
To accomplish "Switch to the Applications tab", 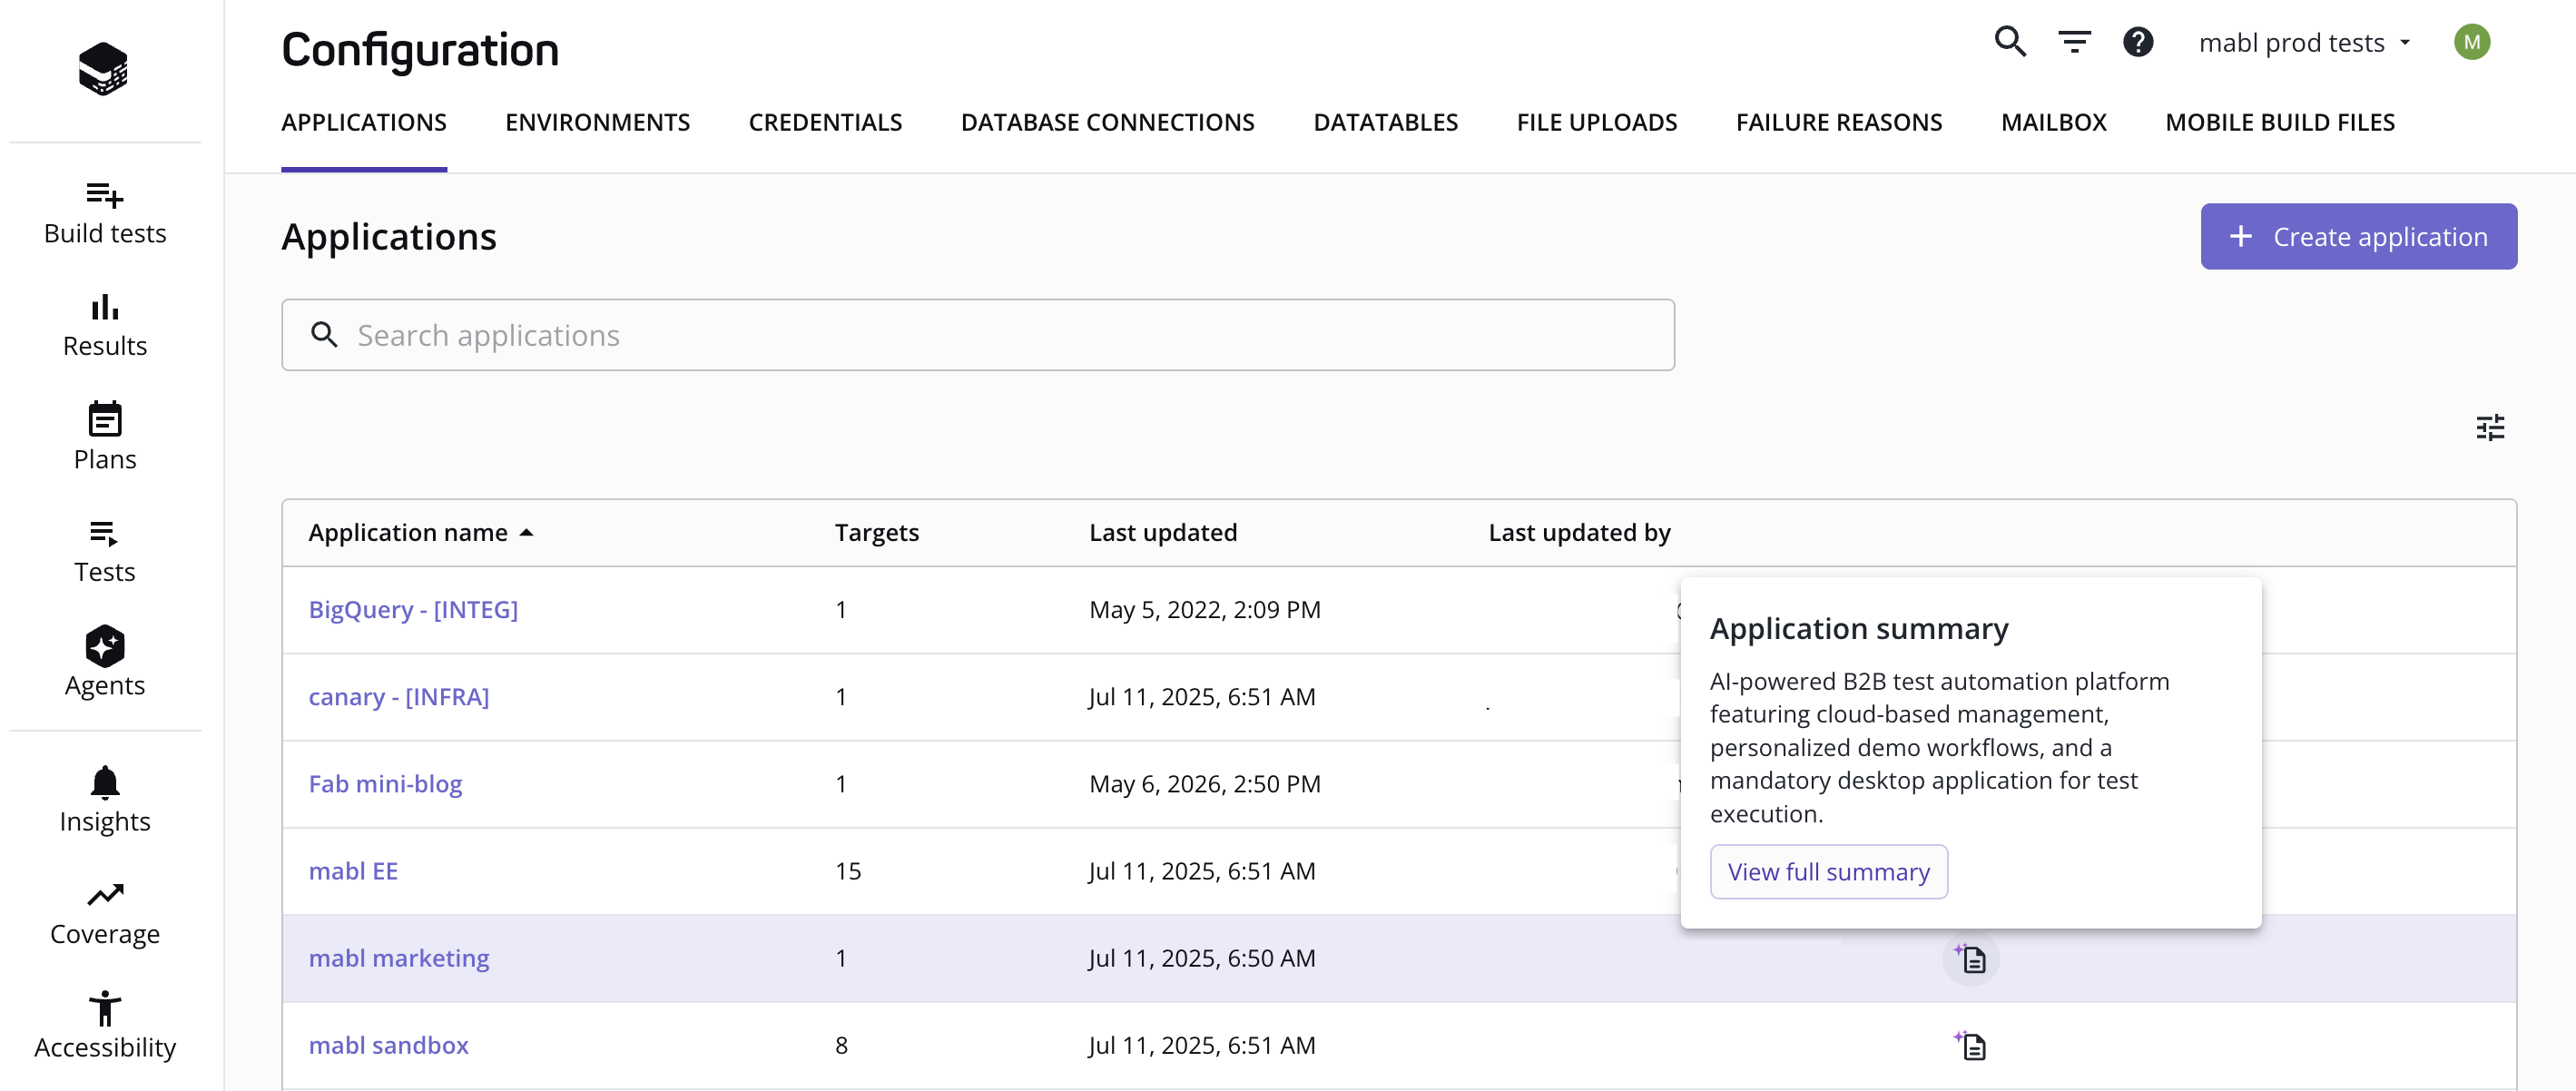I will point(364,122).
